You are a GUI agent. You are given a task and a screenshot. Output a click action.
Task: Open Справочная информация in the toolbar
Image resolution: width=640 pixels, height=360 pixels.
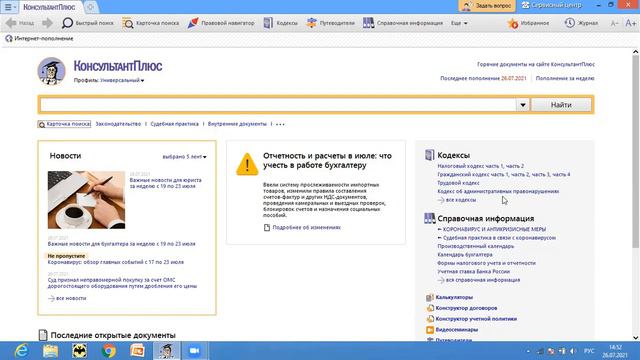403,23
